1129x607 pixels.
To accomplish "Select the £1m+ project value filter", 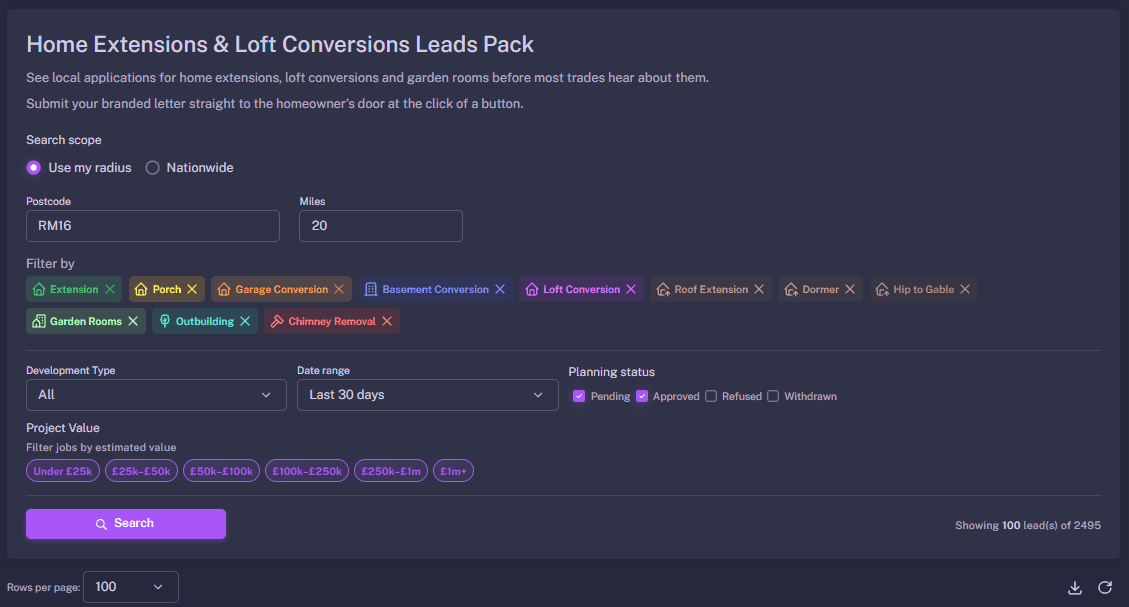I will point(453,470).
